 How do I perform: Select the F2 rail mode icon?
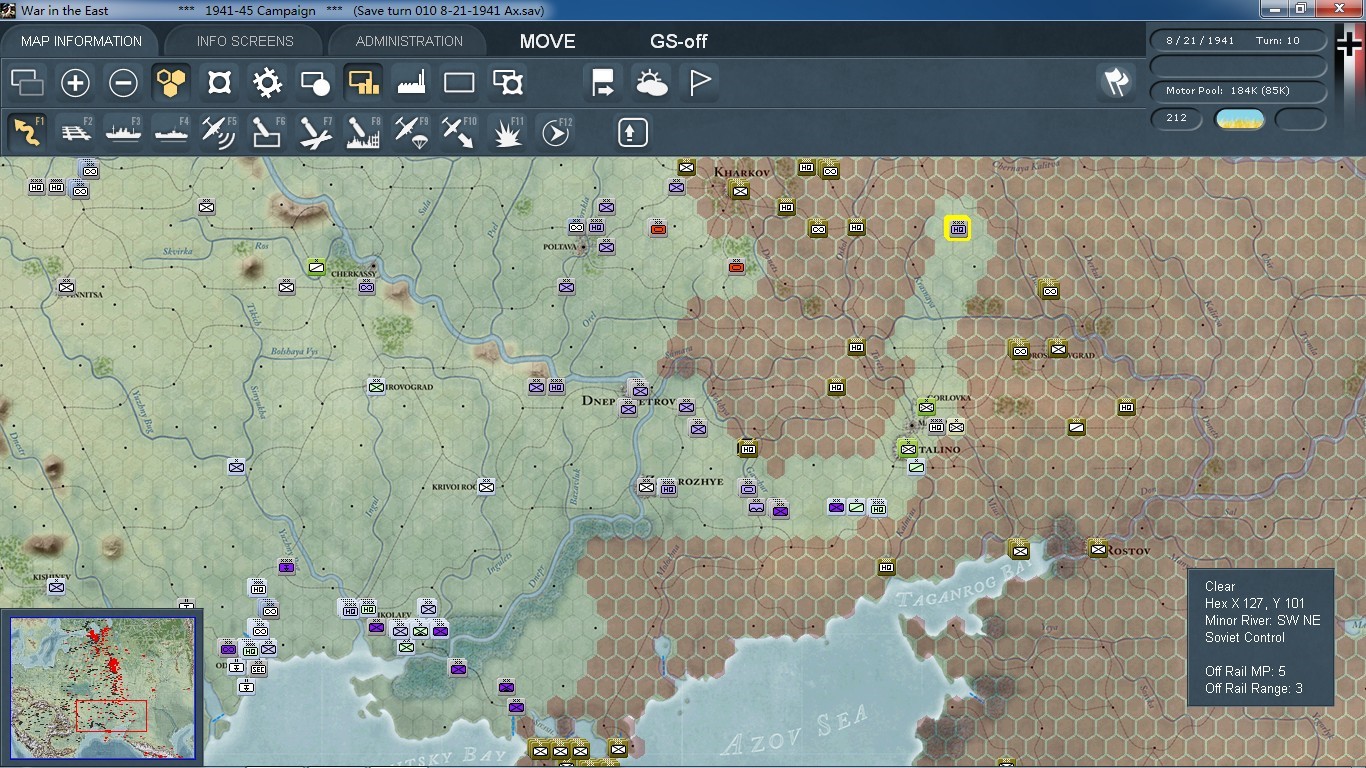pyautogui.click(x=75, y=132)
